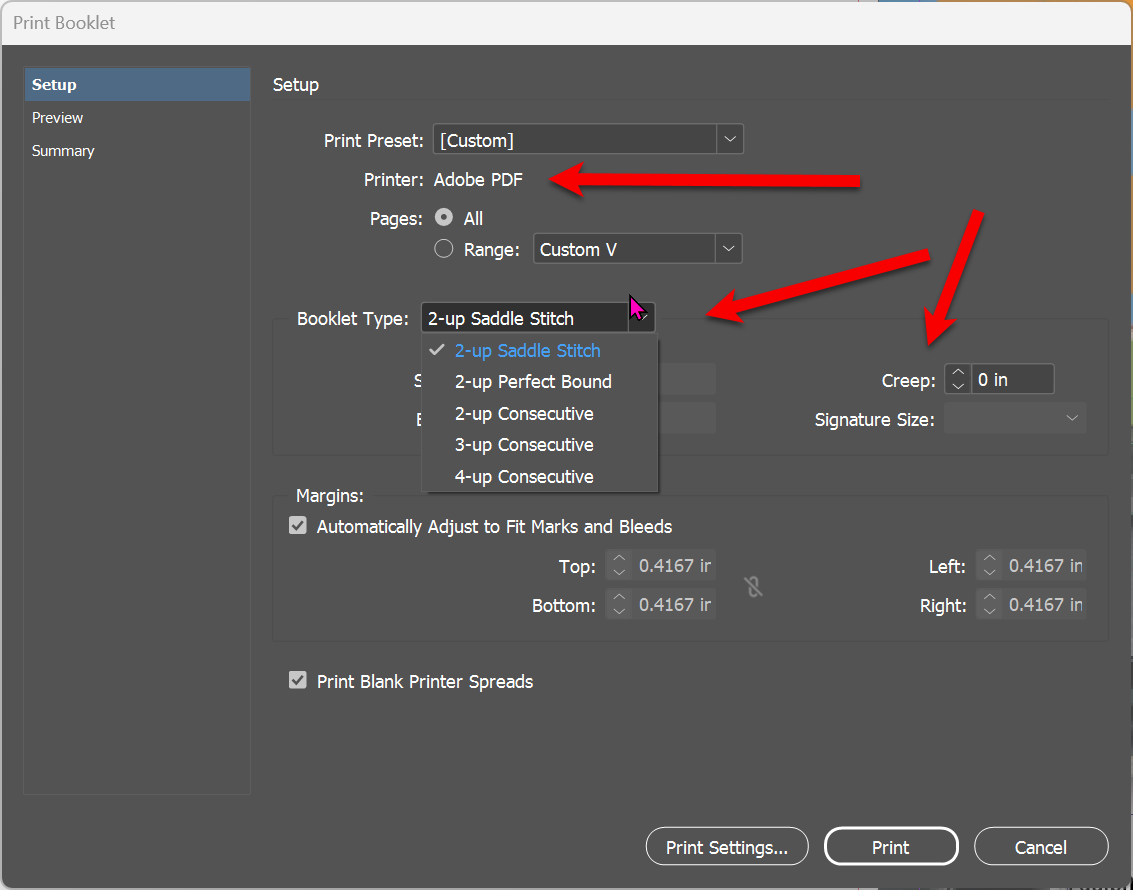
Task: Click the Creep up stepper arrow
Action: tap(957, 373)
